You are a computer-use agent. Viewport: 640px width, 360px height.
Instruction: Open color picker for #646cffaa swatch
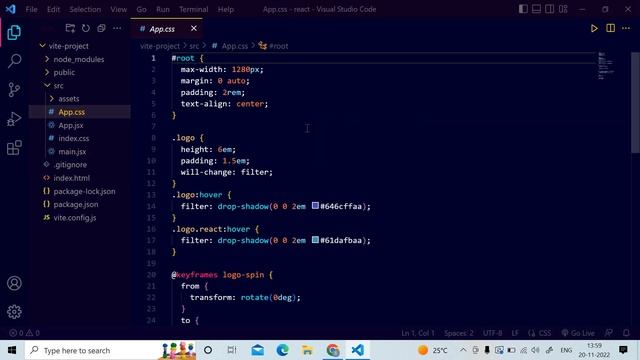(315, 206)
